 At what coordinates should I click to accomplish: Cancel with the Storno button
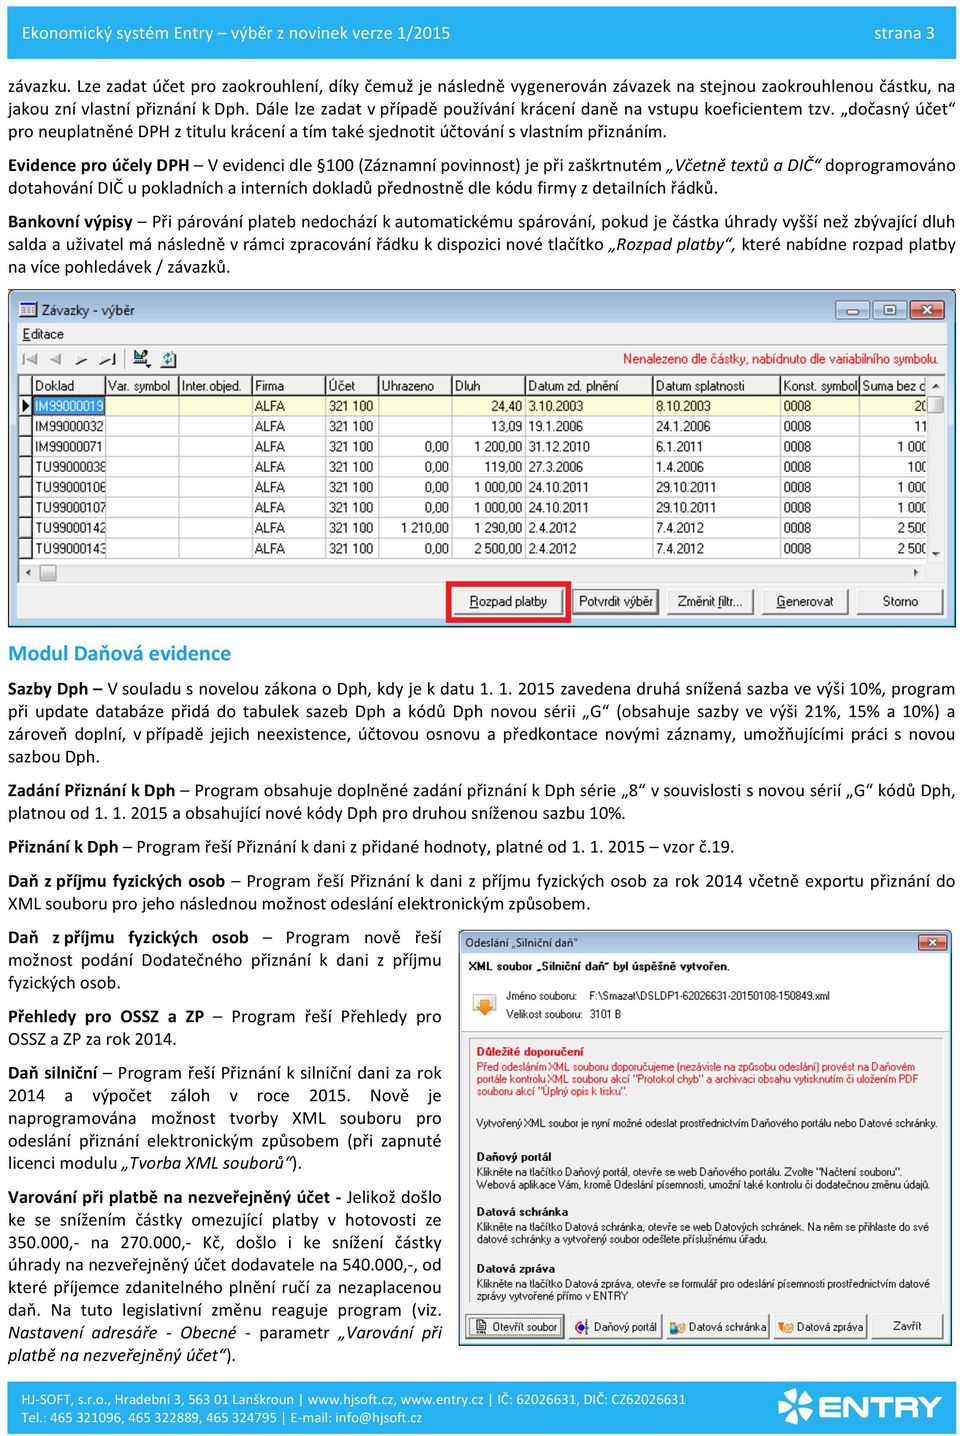(900, 601)
